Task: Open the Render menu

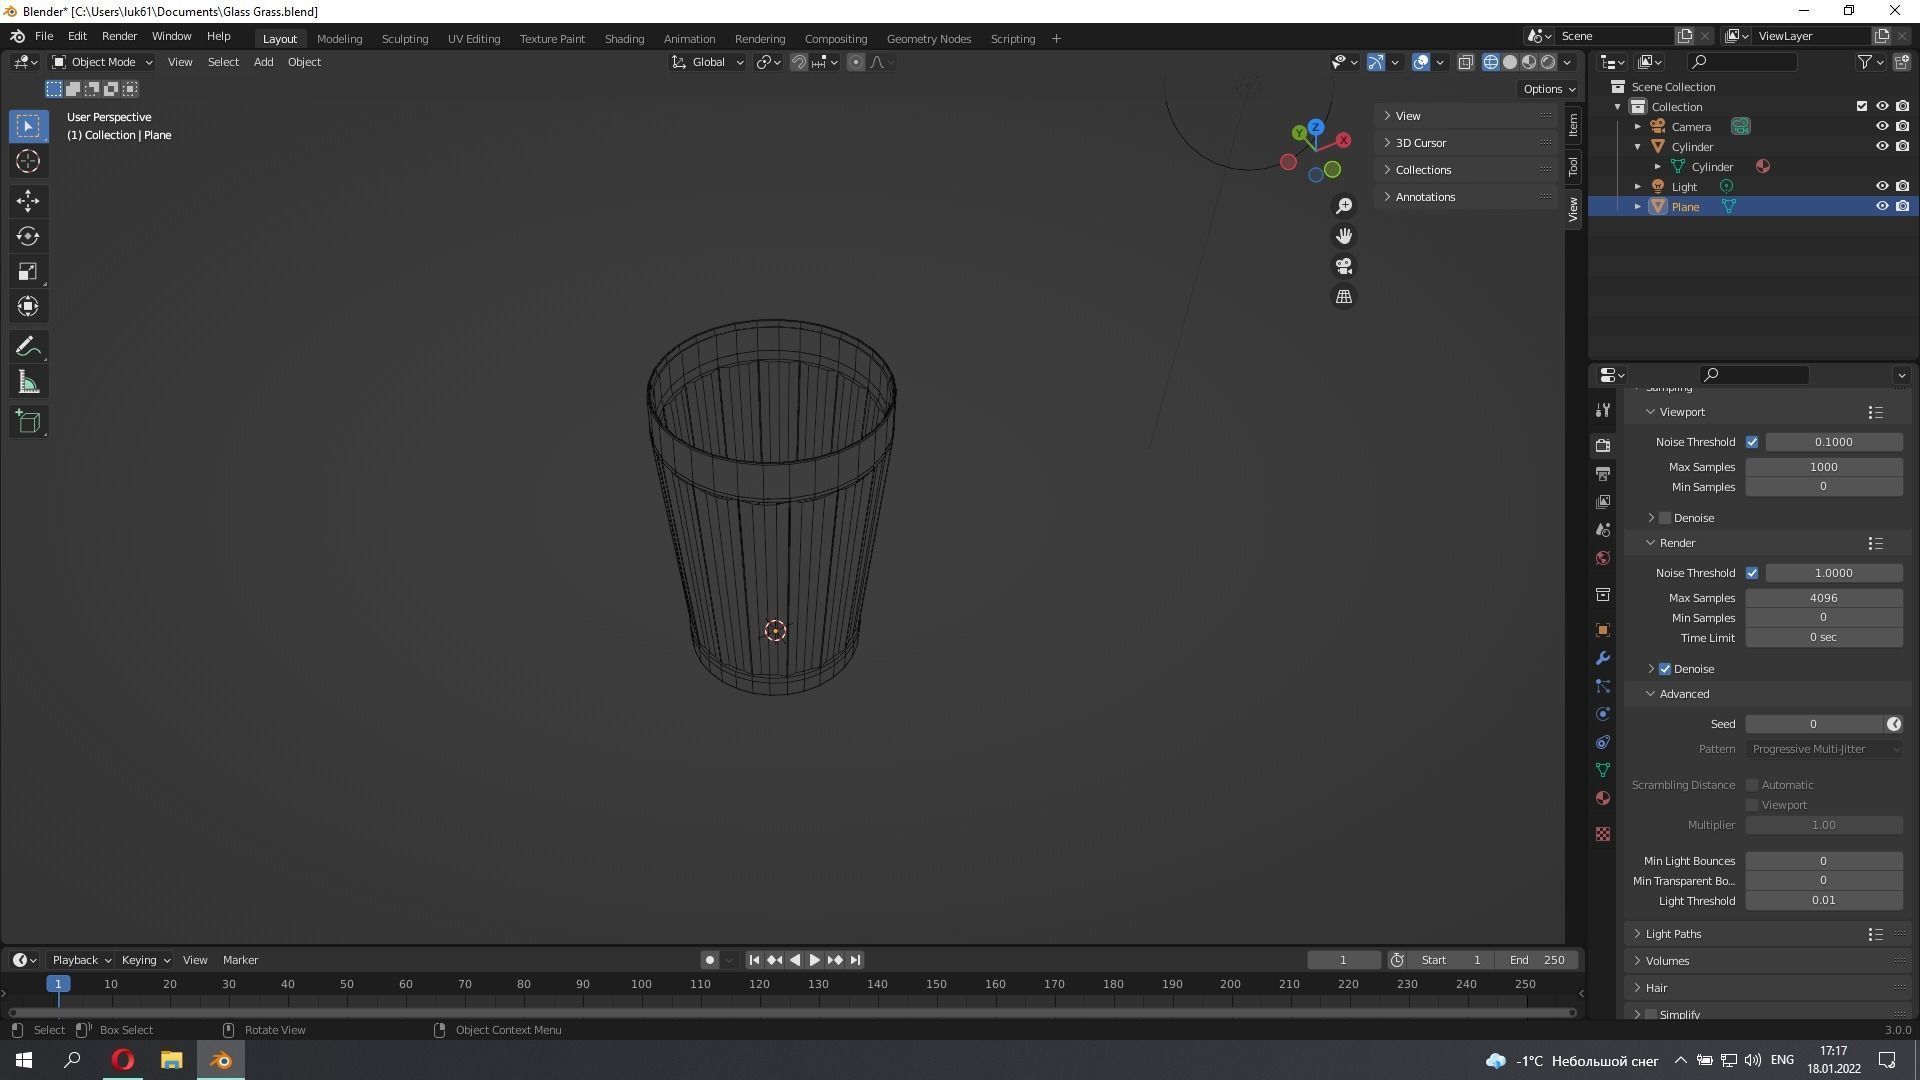Action: (119, 36)
